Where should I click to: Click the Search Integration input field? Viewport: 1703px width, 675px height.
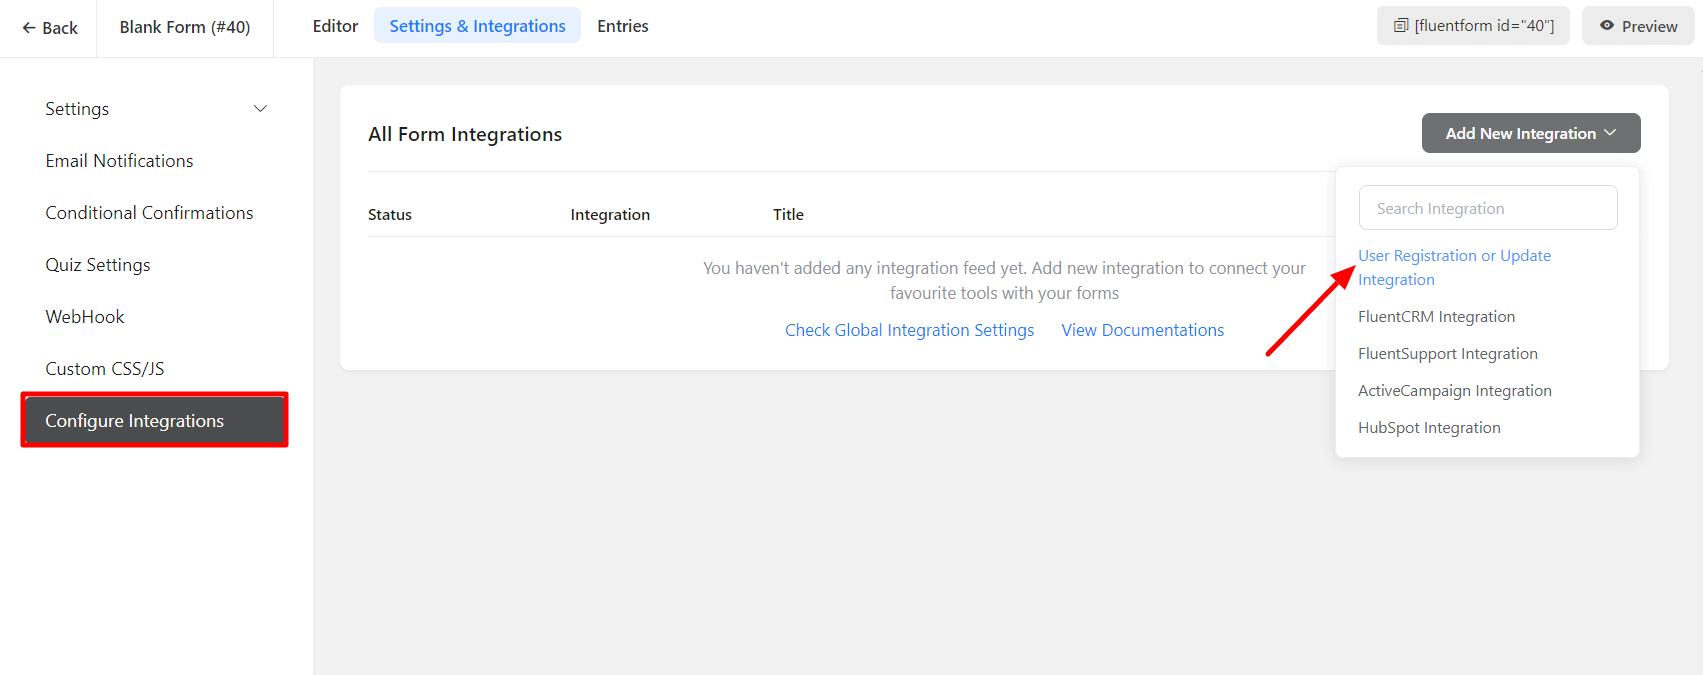click(1487, 208)
